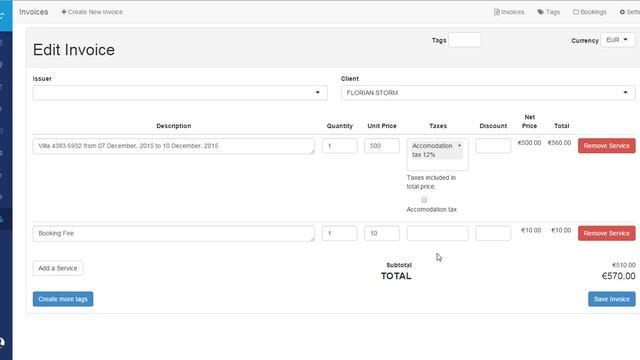The height and width of the screenshot is (360, 640).
Task: Focus the Tags input field
Action: (464, 40)
